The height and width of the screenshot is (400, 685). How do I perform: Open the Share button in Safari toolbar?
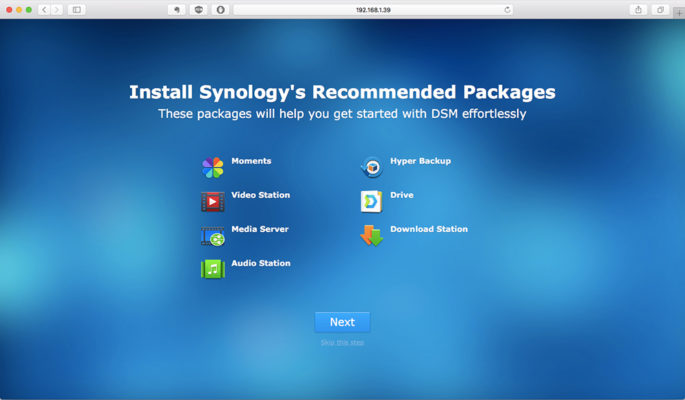638,10
